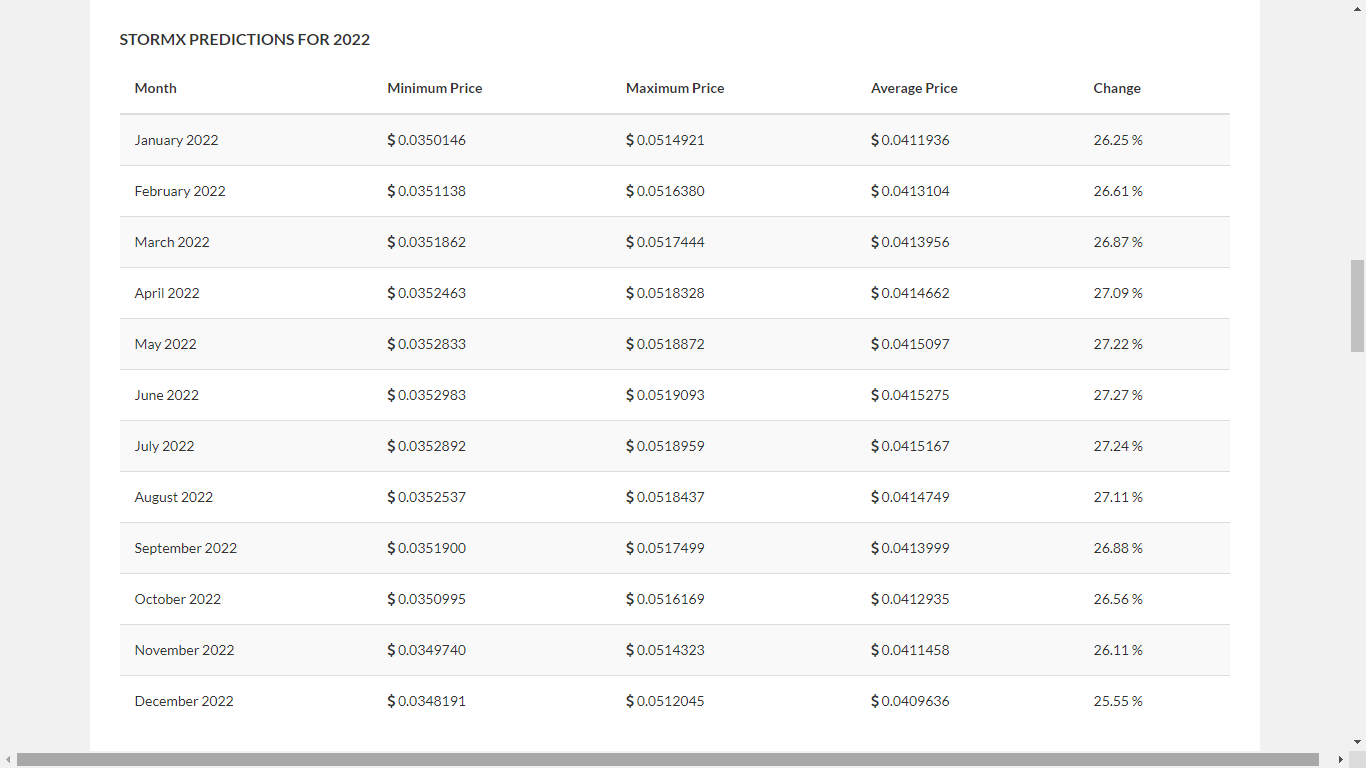Click average price $0.0415097

click(910, 344)
